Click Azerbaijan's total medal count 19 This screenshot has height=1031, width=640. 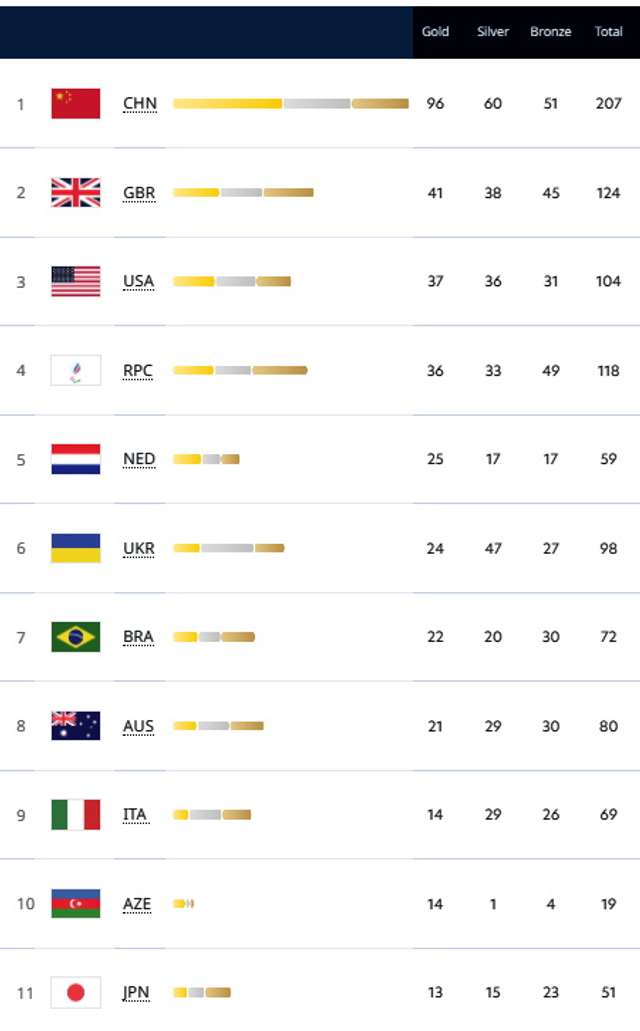609,904
